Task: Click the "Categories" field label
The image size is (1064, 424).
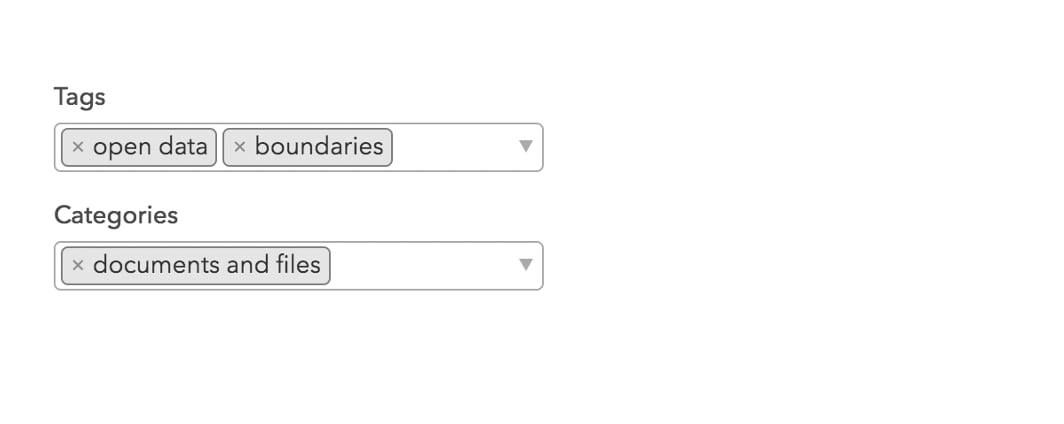Action: [116, 215]
